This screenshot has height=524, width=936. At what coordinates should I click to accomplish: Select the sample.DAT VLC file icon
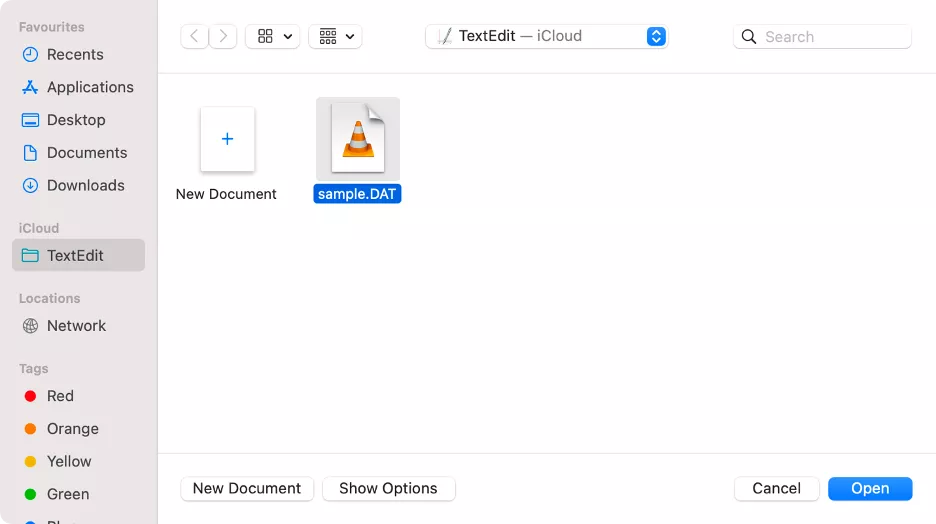(357, 138)
